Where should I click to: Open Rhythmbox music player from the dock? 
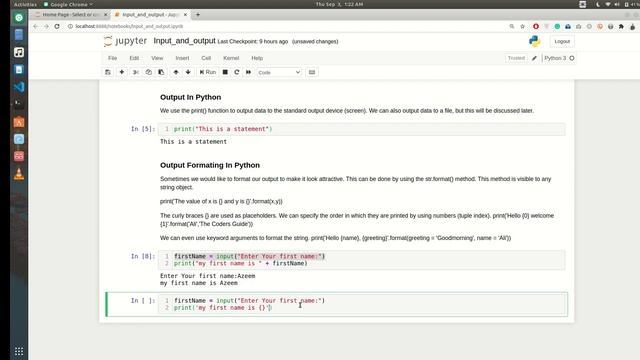coord(19,52)
